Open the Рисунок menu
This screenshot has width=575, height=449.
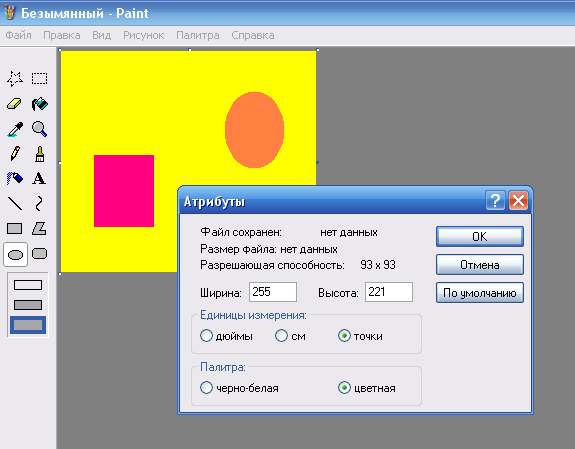(143, 35)
